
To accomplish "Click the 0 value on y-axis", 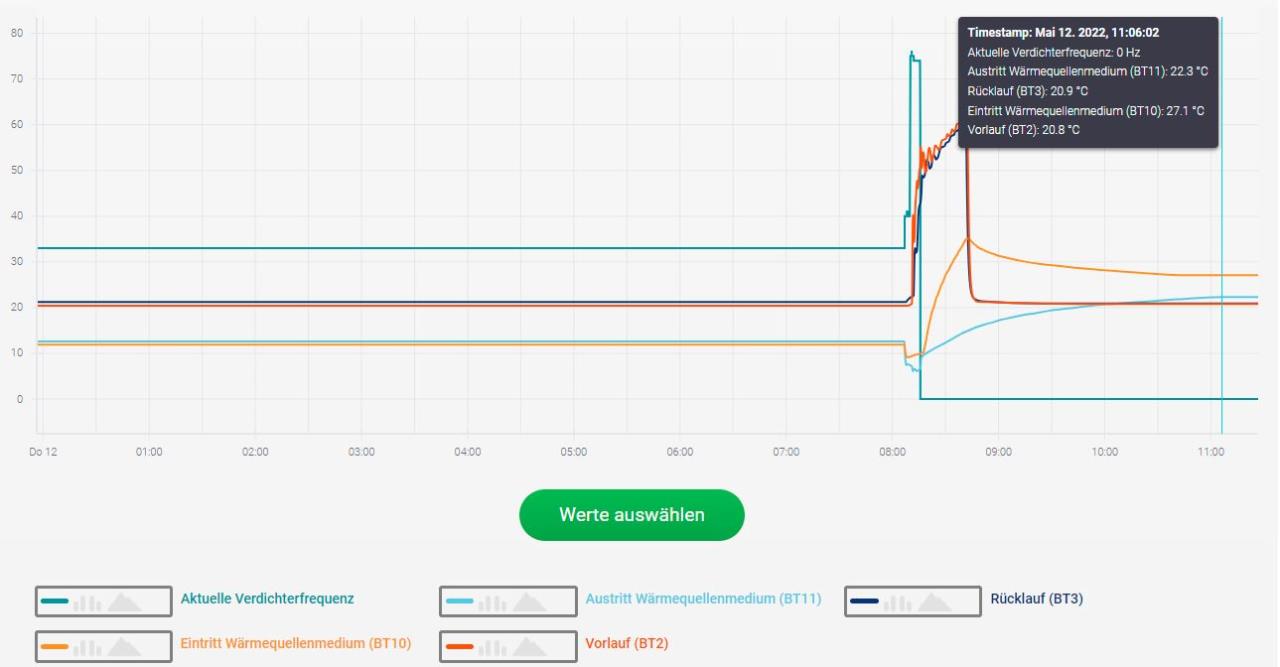I will coord(20,399).
